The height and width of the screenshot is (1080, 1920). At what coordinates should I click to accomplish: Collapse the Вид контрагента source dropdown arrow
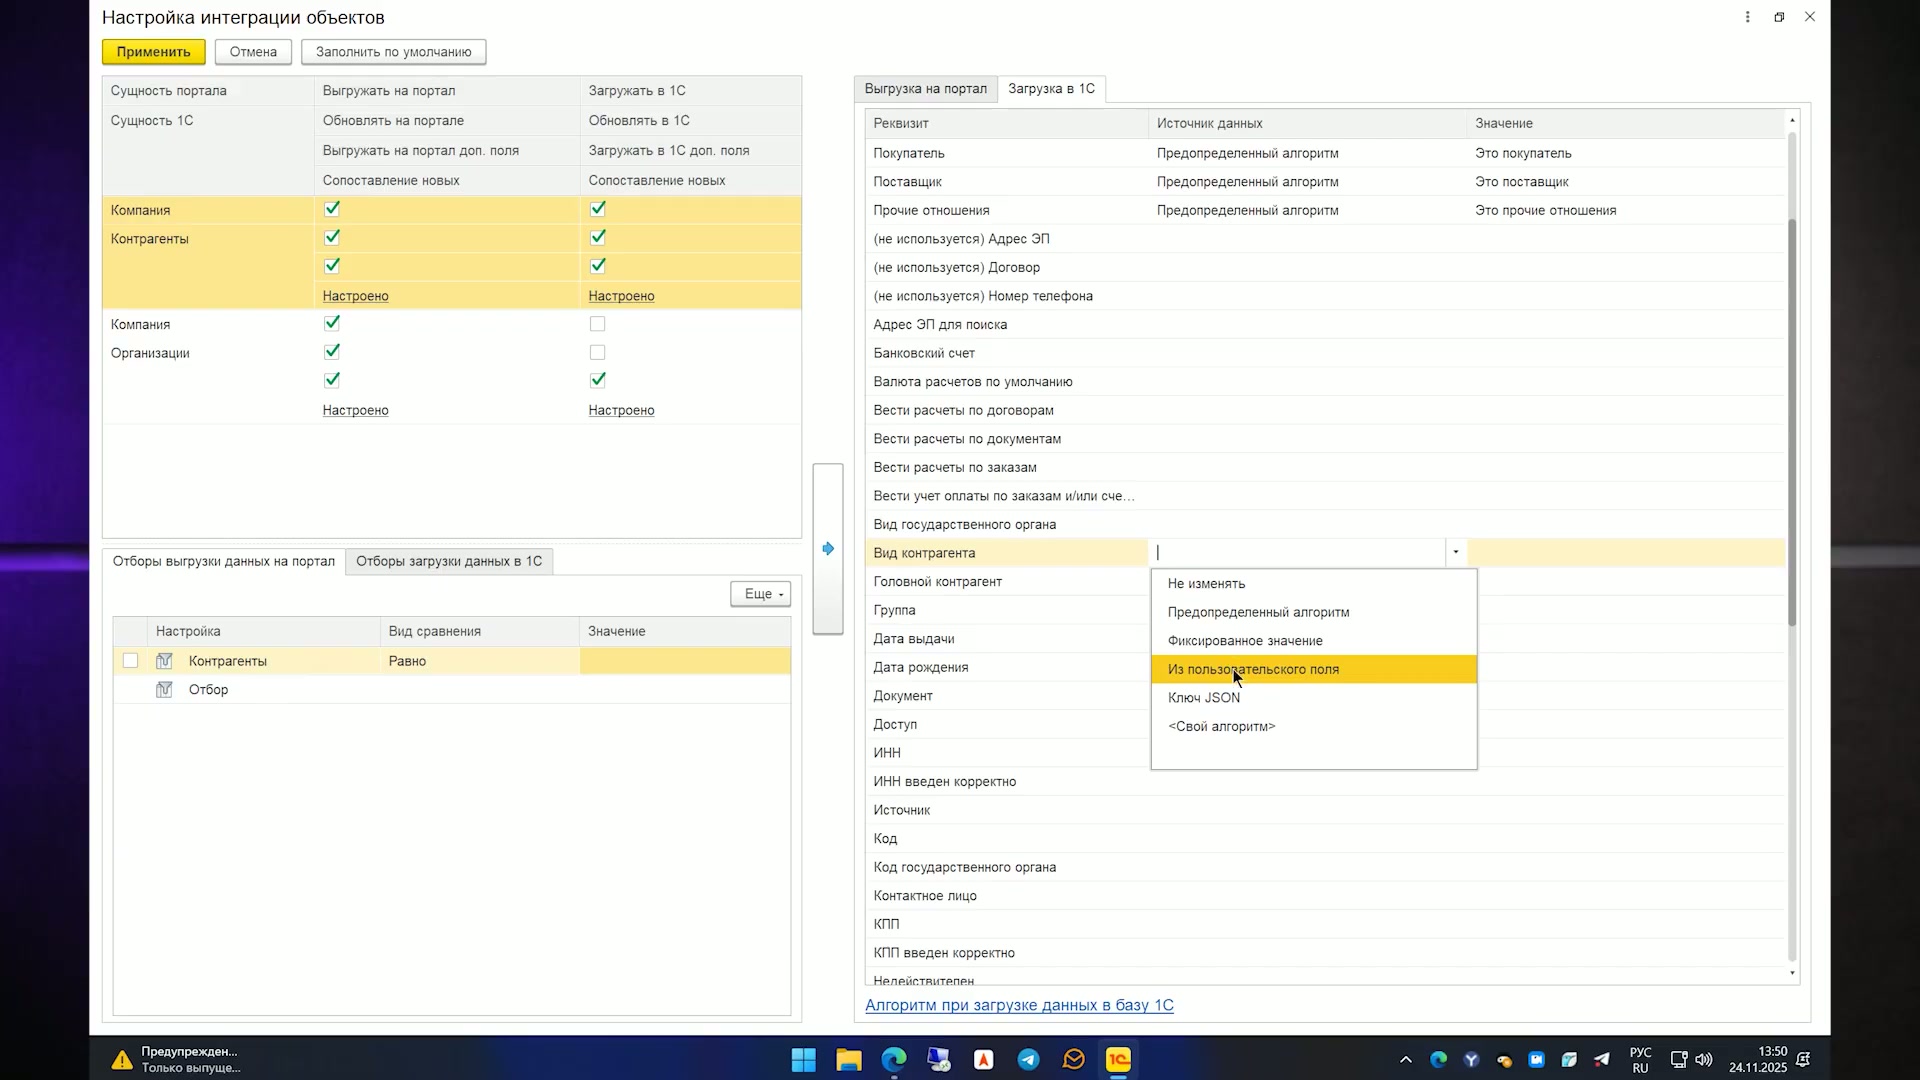1455,553
